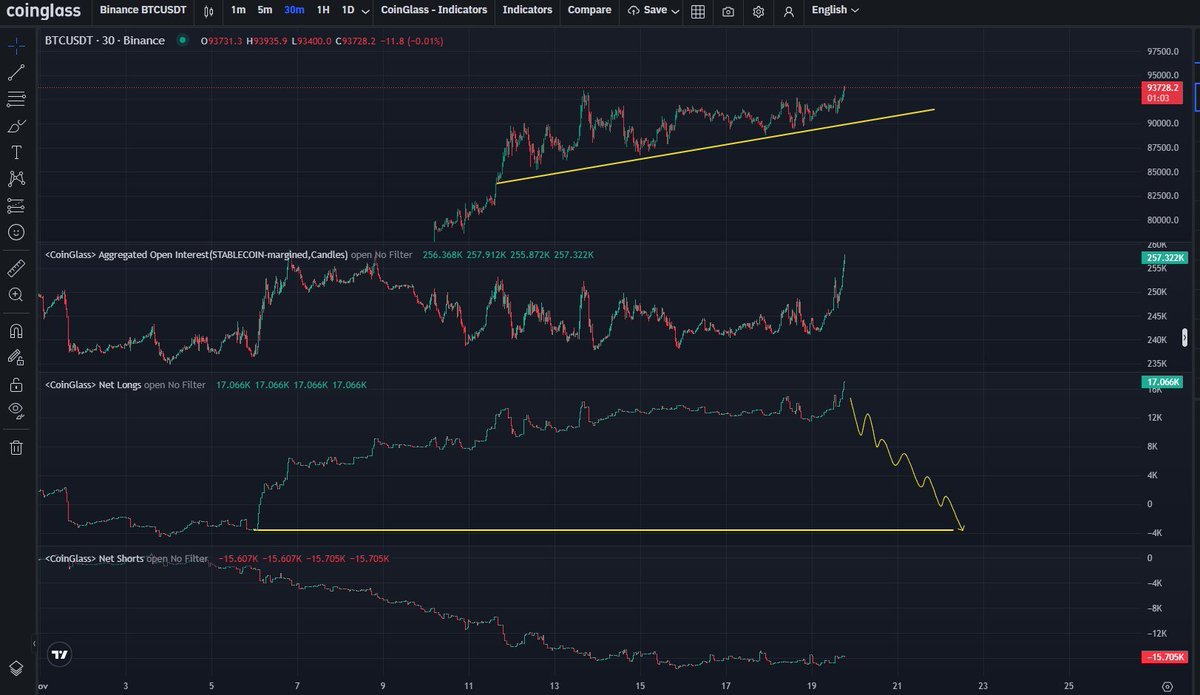Open the candlestick chart style selector
1200x695 pixels.
[x=208, y=11]
